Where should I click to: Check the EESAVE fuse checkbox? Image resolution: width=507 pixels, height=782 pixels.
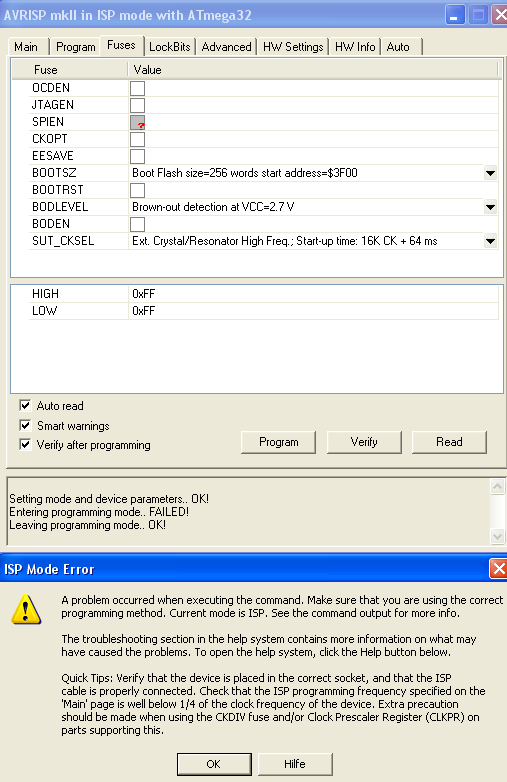[x=138, y=156]
